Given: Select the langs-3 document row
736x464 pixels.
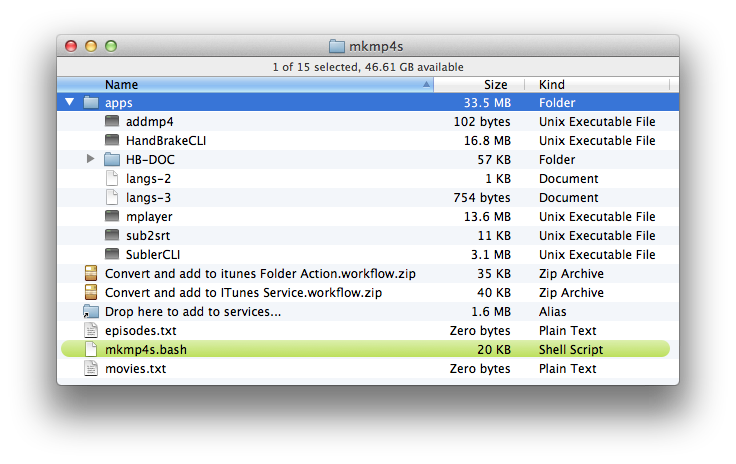Looking at the screenshot, I should pyautogui.click(x=368, y=197).
